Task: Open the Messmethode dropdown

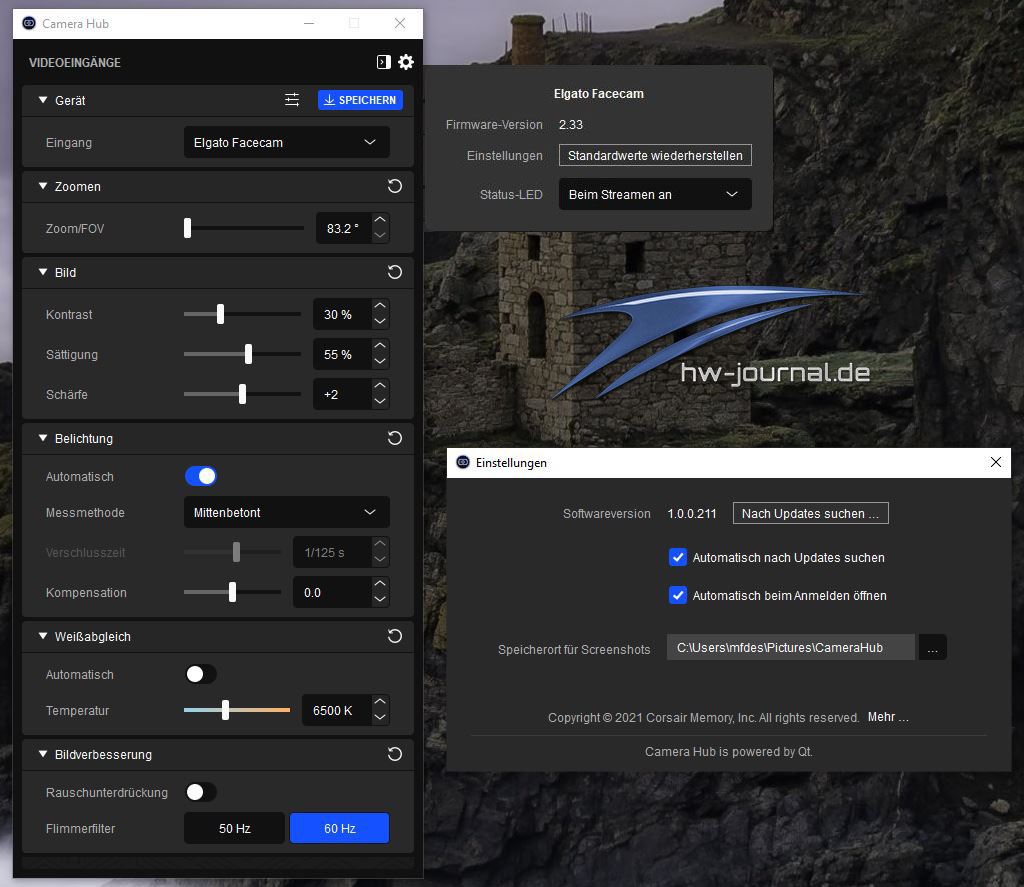Action: (287, 513)
